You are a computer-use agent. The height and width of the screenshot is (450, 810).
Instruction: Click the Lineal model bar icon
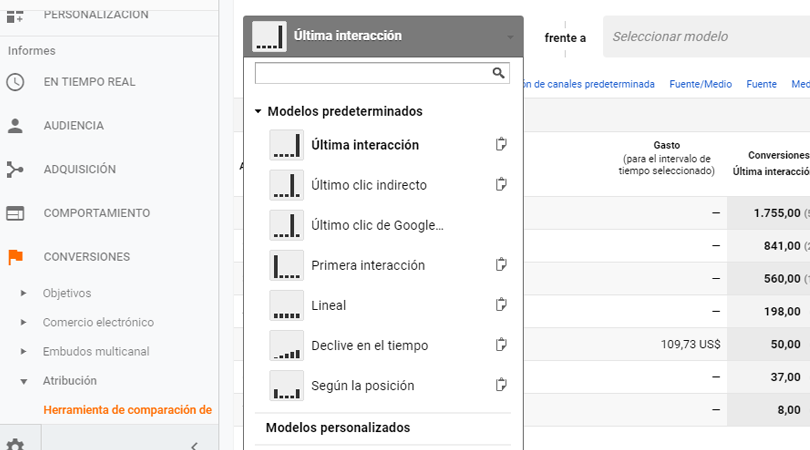287,305
